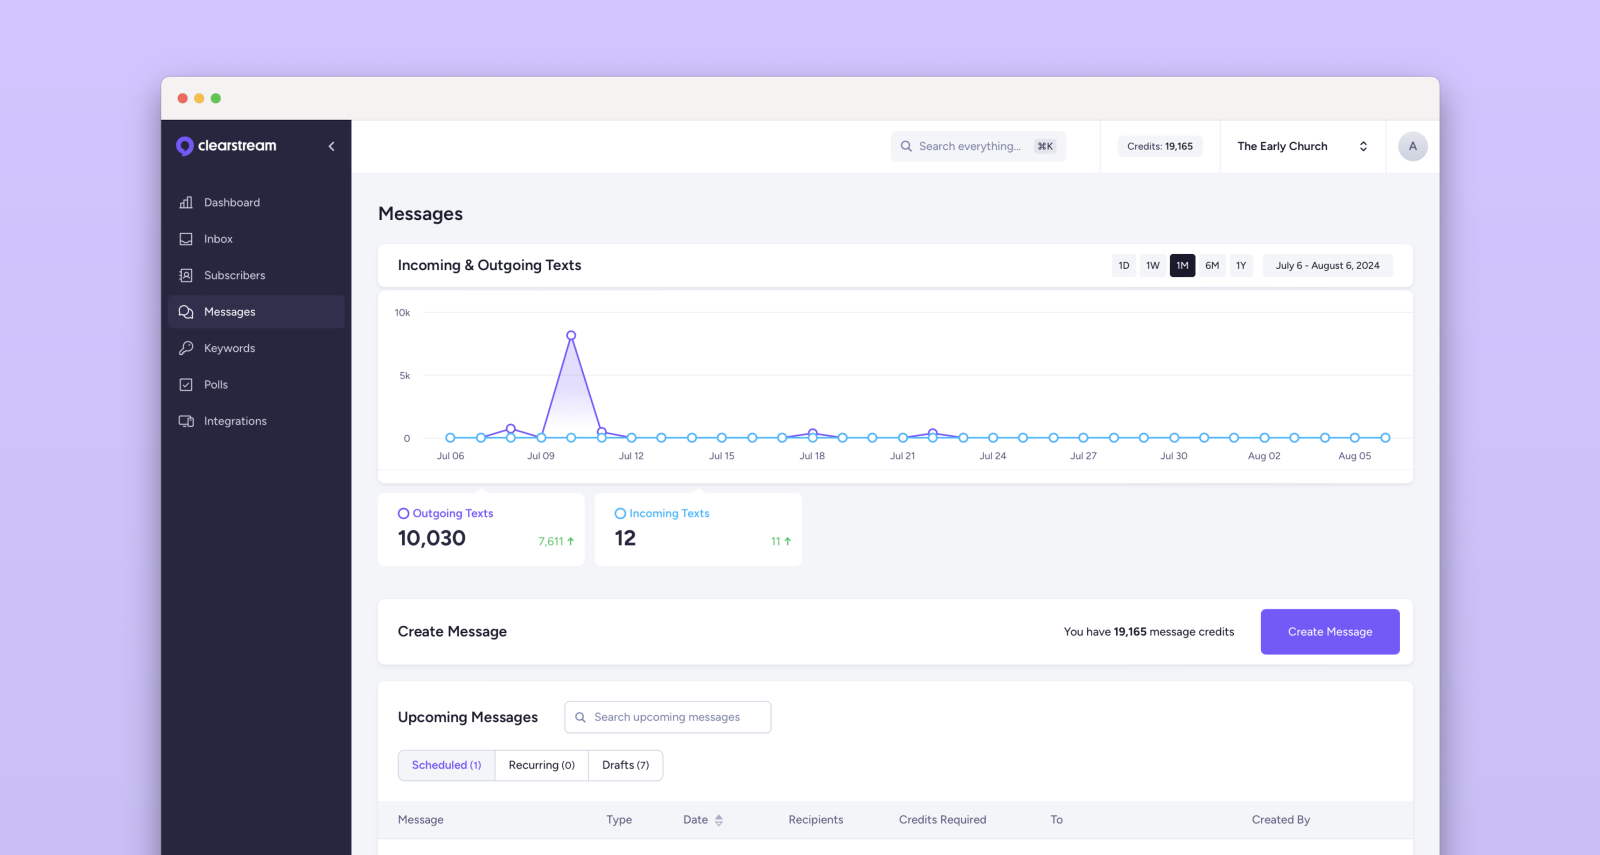
Task: Select the 1W time range toggle
Action: [1153, 266]
